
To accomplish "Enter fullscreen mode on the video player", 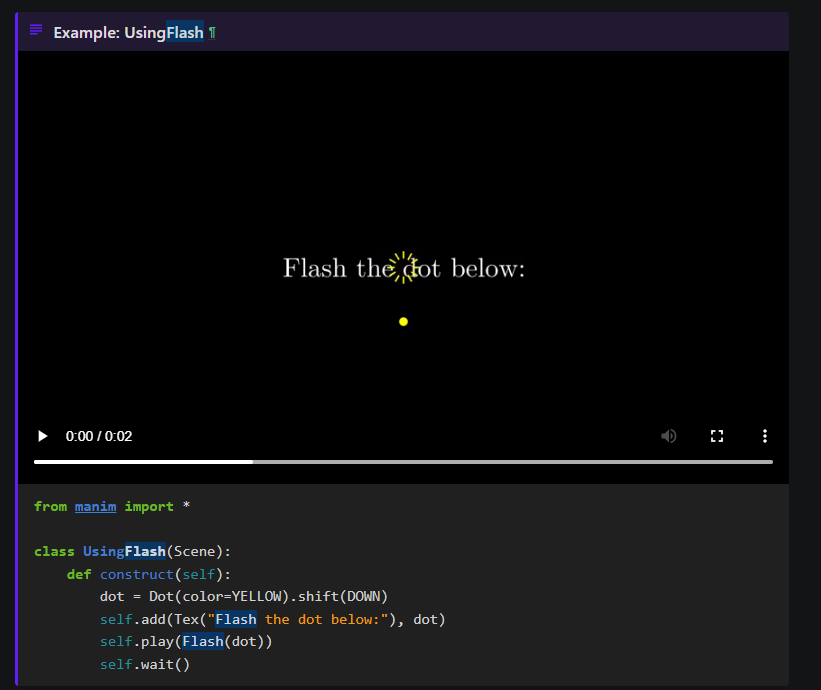I will 717,436.
